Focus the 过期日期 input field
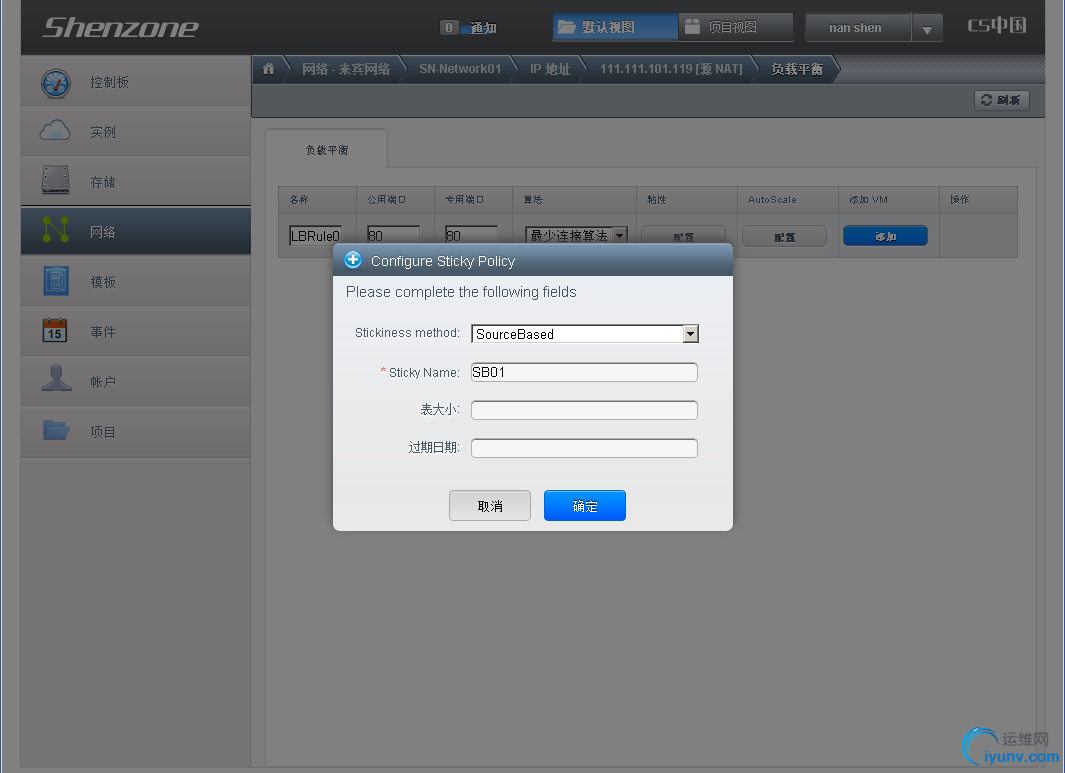 point(584,448)
